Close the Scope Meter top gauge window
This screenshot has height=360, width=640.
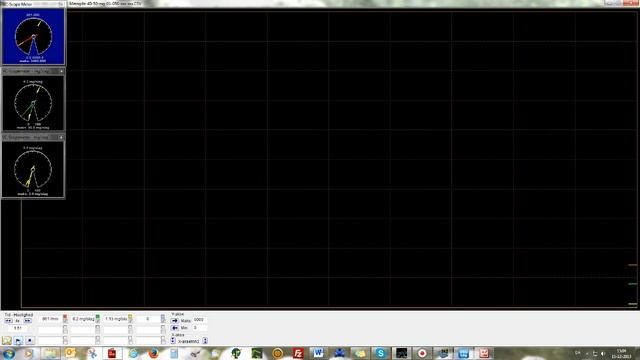[61, 4]
